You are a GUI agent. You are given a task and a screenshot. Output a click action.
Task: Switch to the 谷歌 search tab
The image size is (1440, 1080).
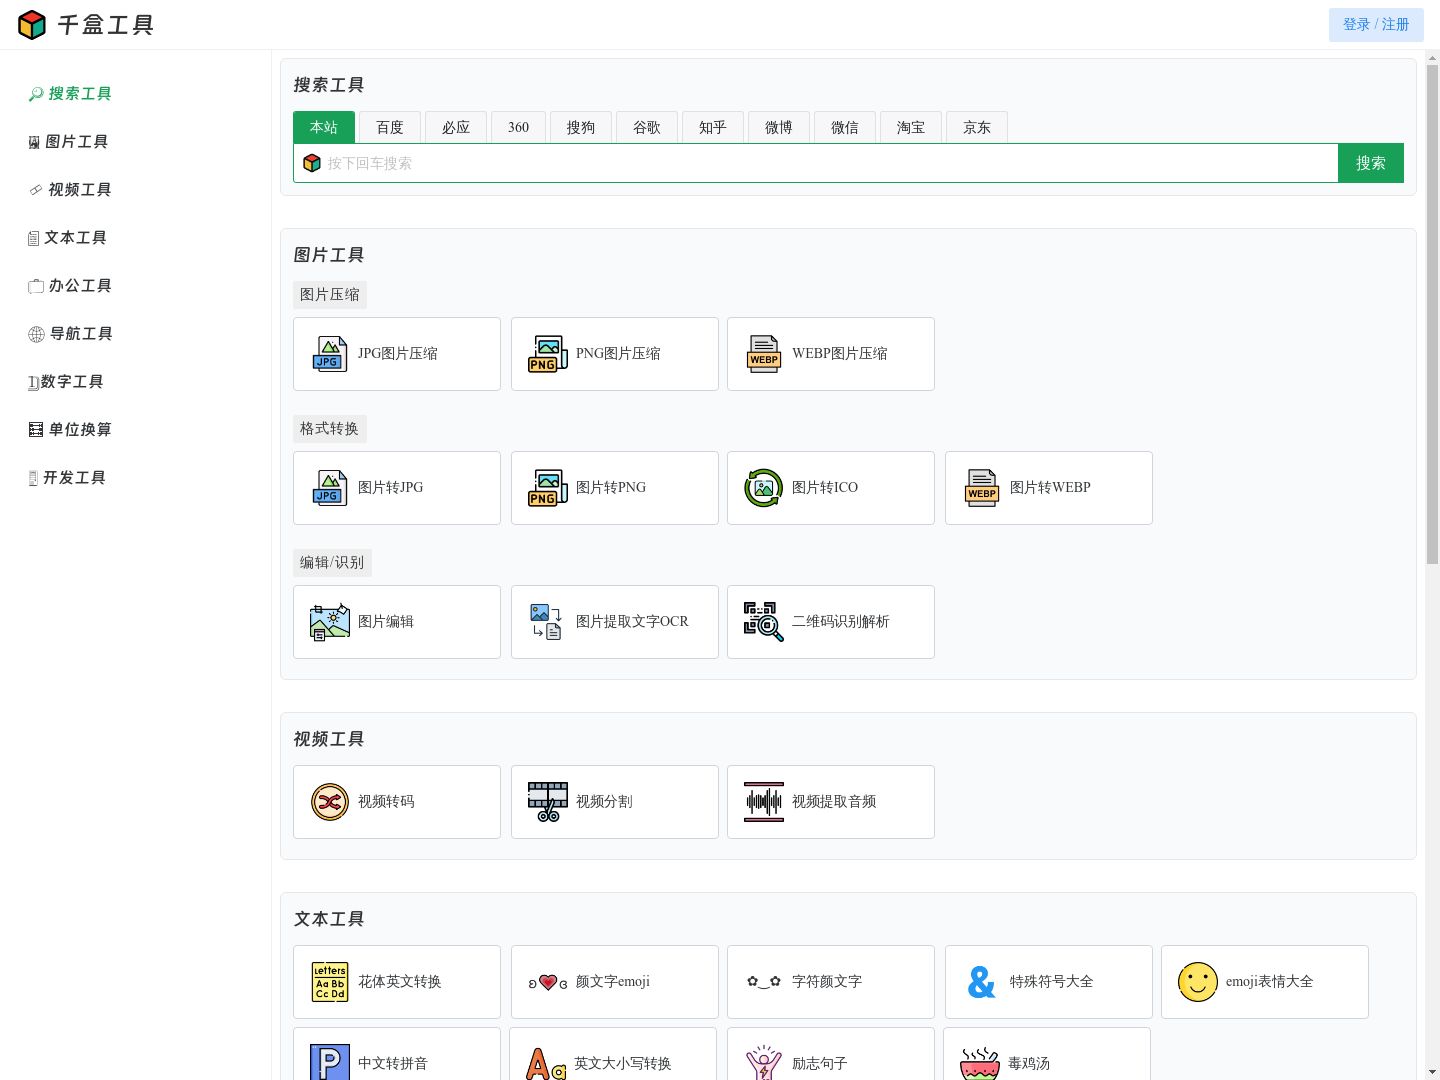coord(647,127)
